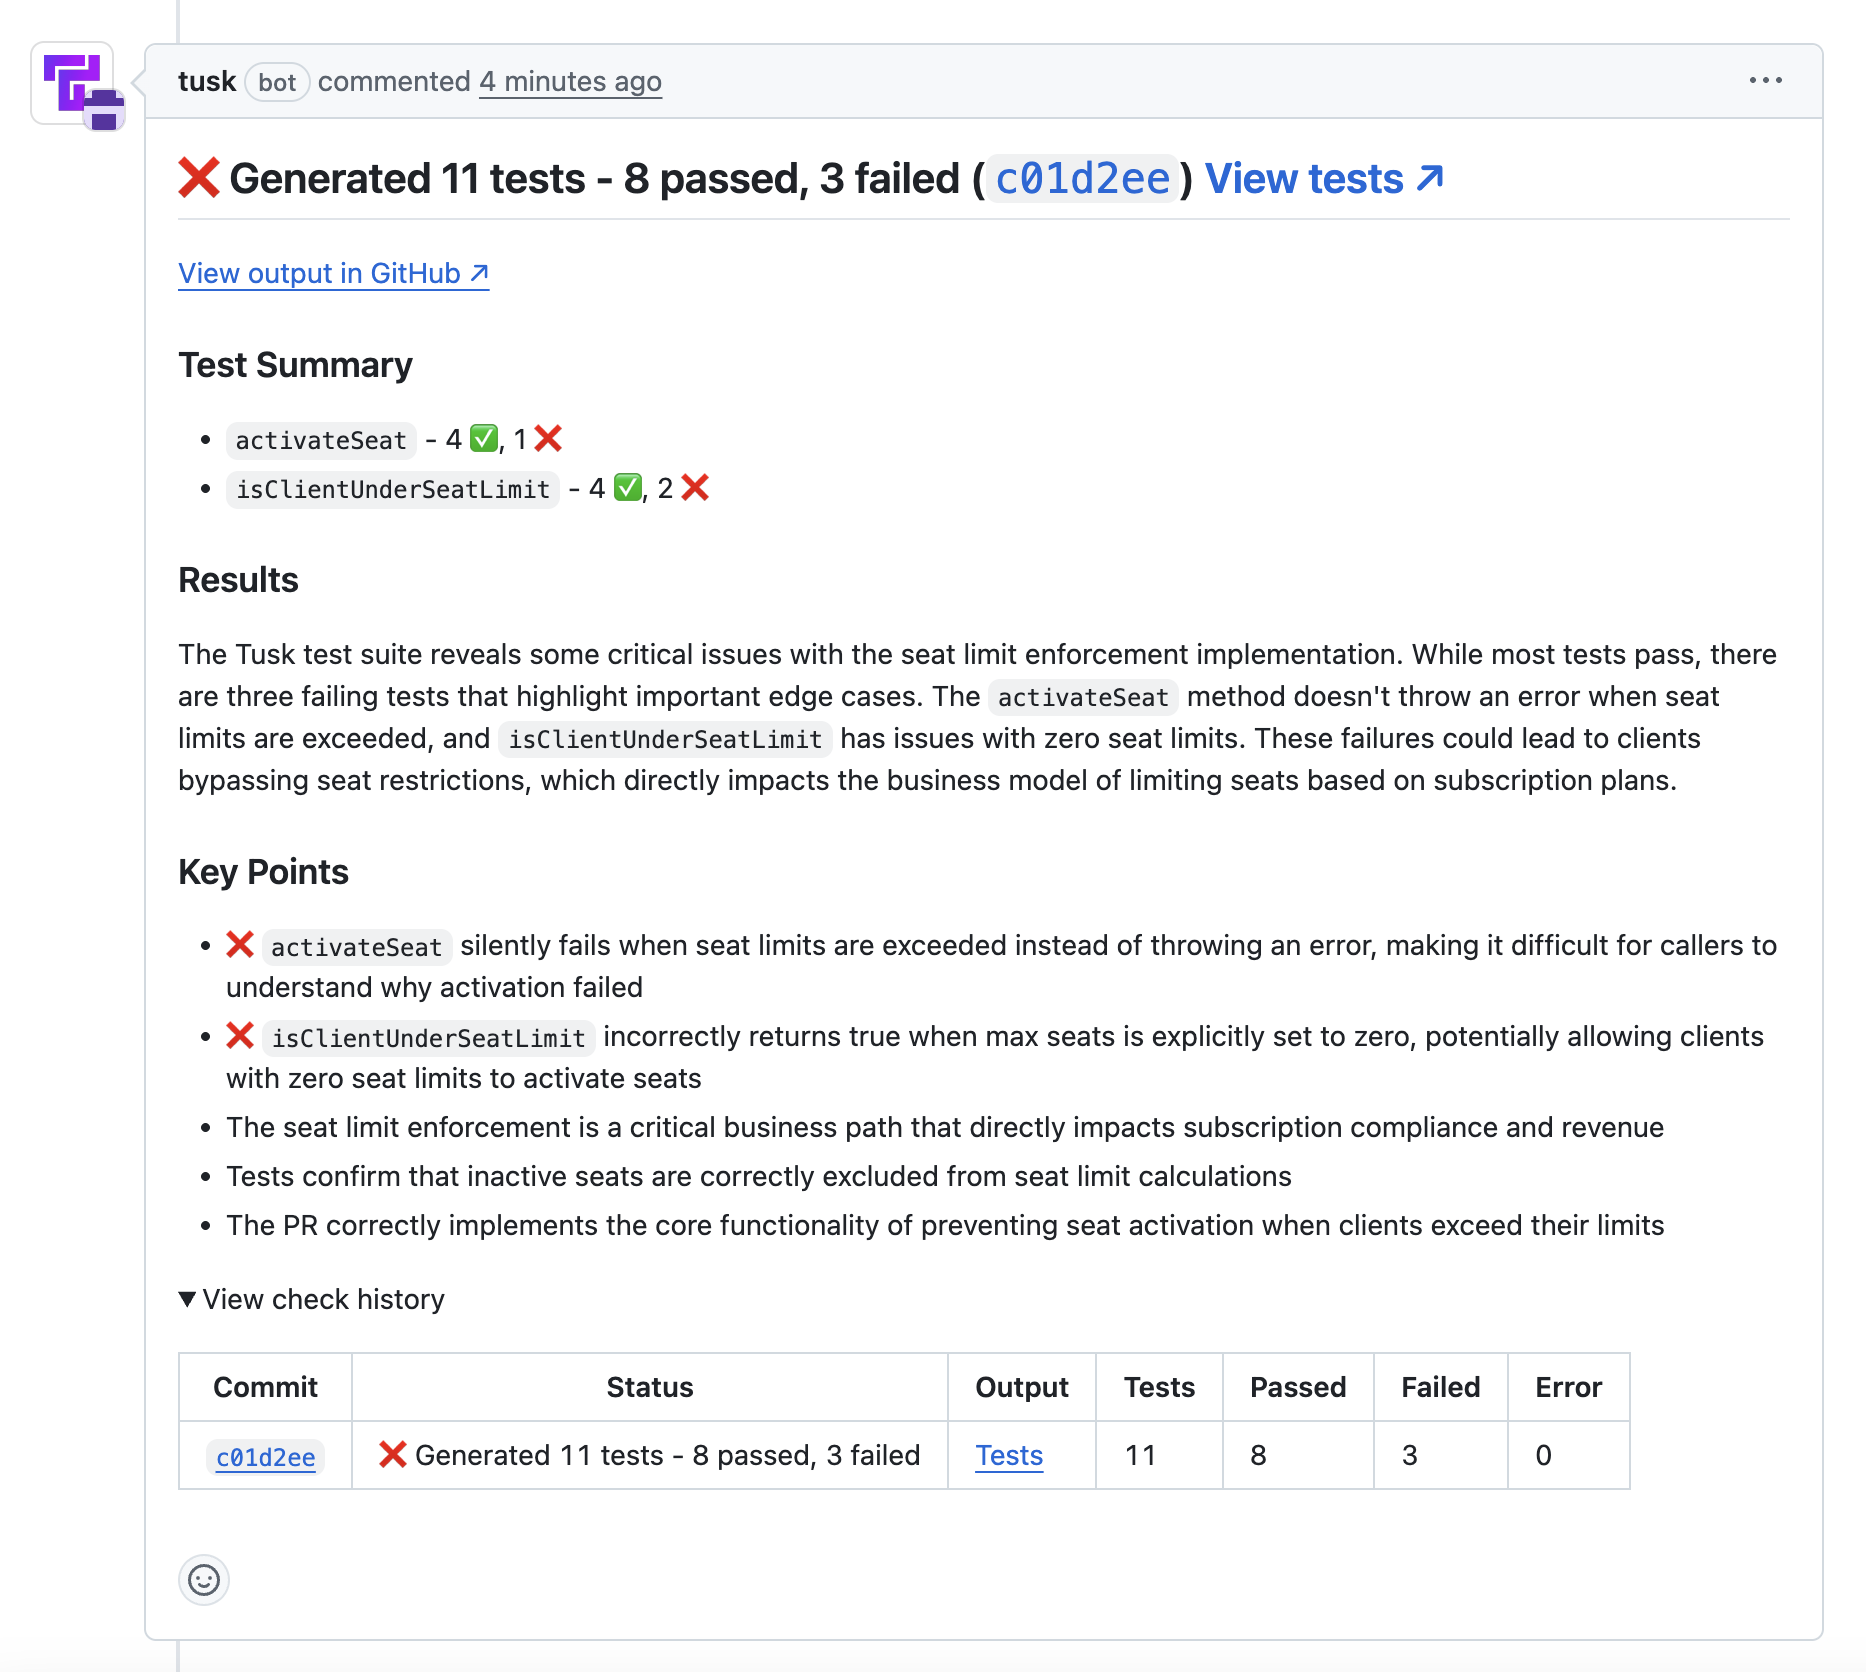Open c01d2ee commit link in history table
This screenshot has height=1672, width=1866.
tap(265, 1457)
